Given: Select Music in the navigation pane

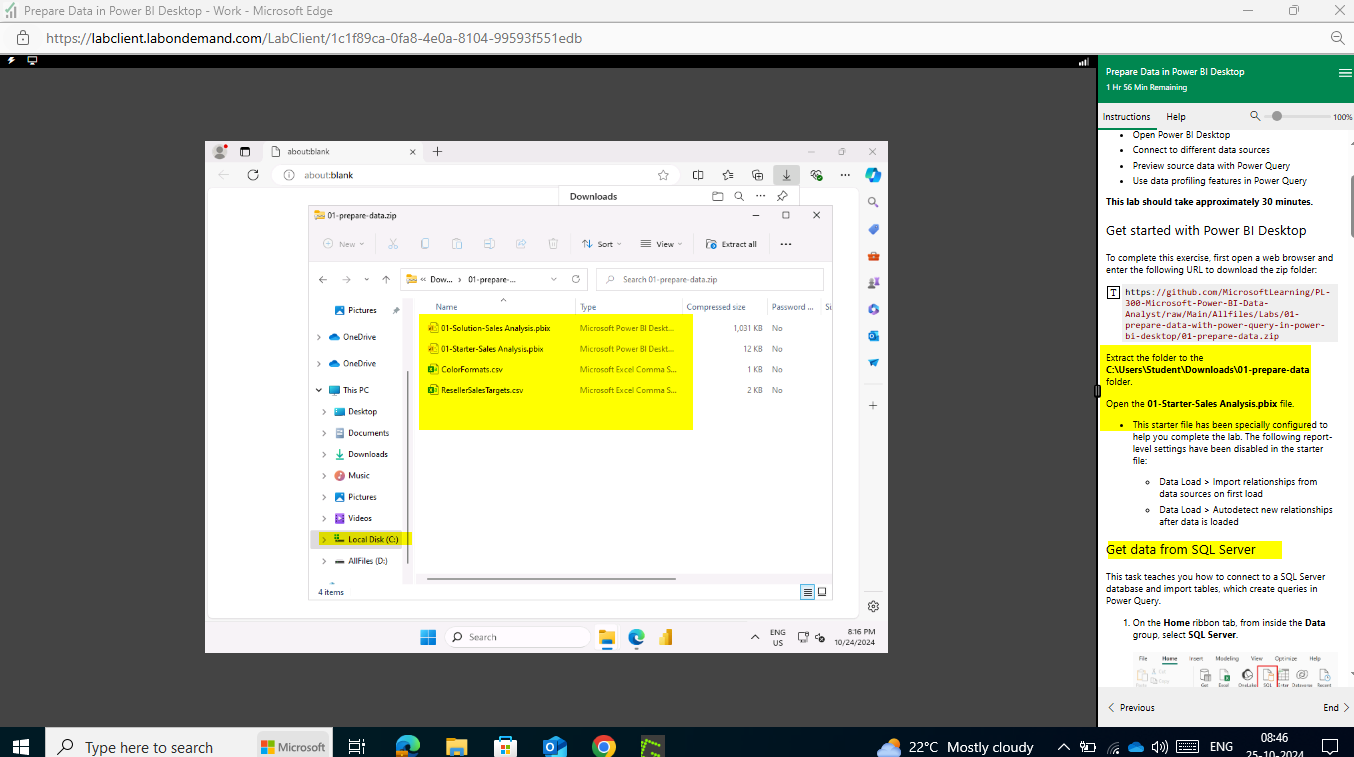Looking at the screenshot, I should point(358,475).
